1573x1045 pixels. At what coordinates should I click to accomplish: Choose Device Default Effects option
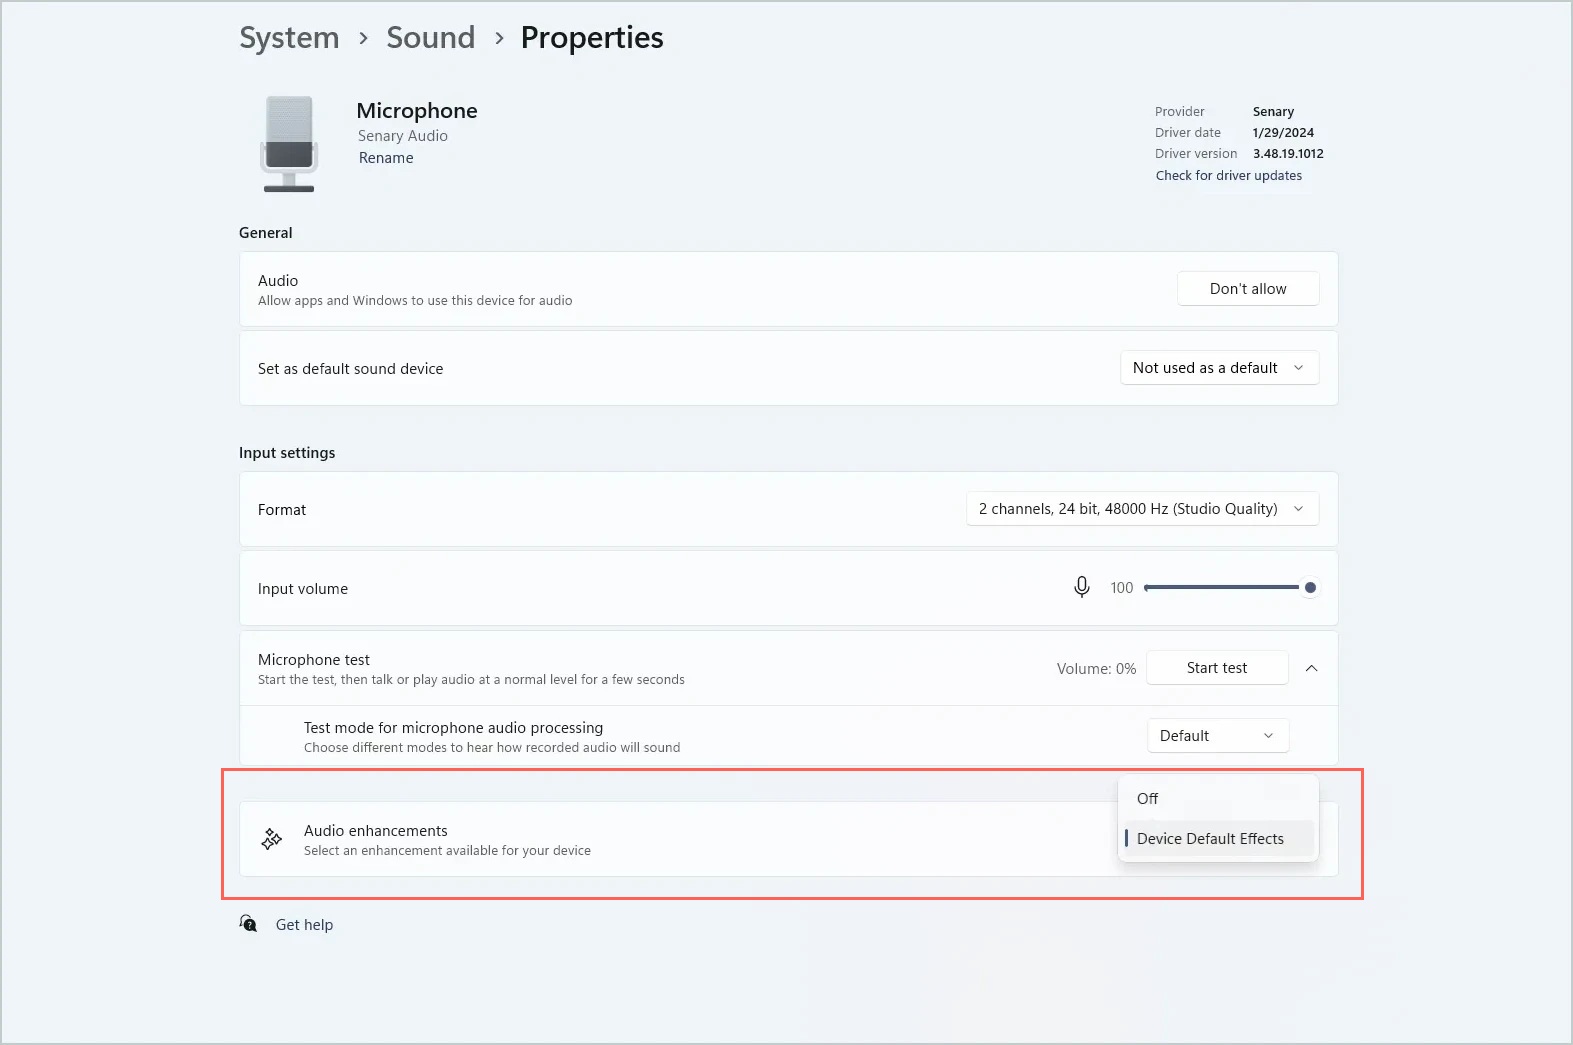[x=1210, y=839]
